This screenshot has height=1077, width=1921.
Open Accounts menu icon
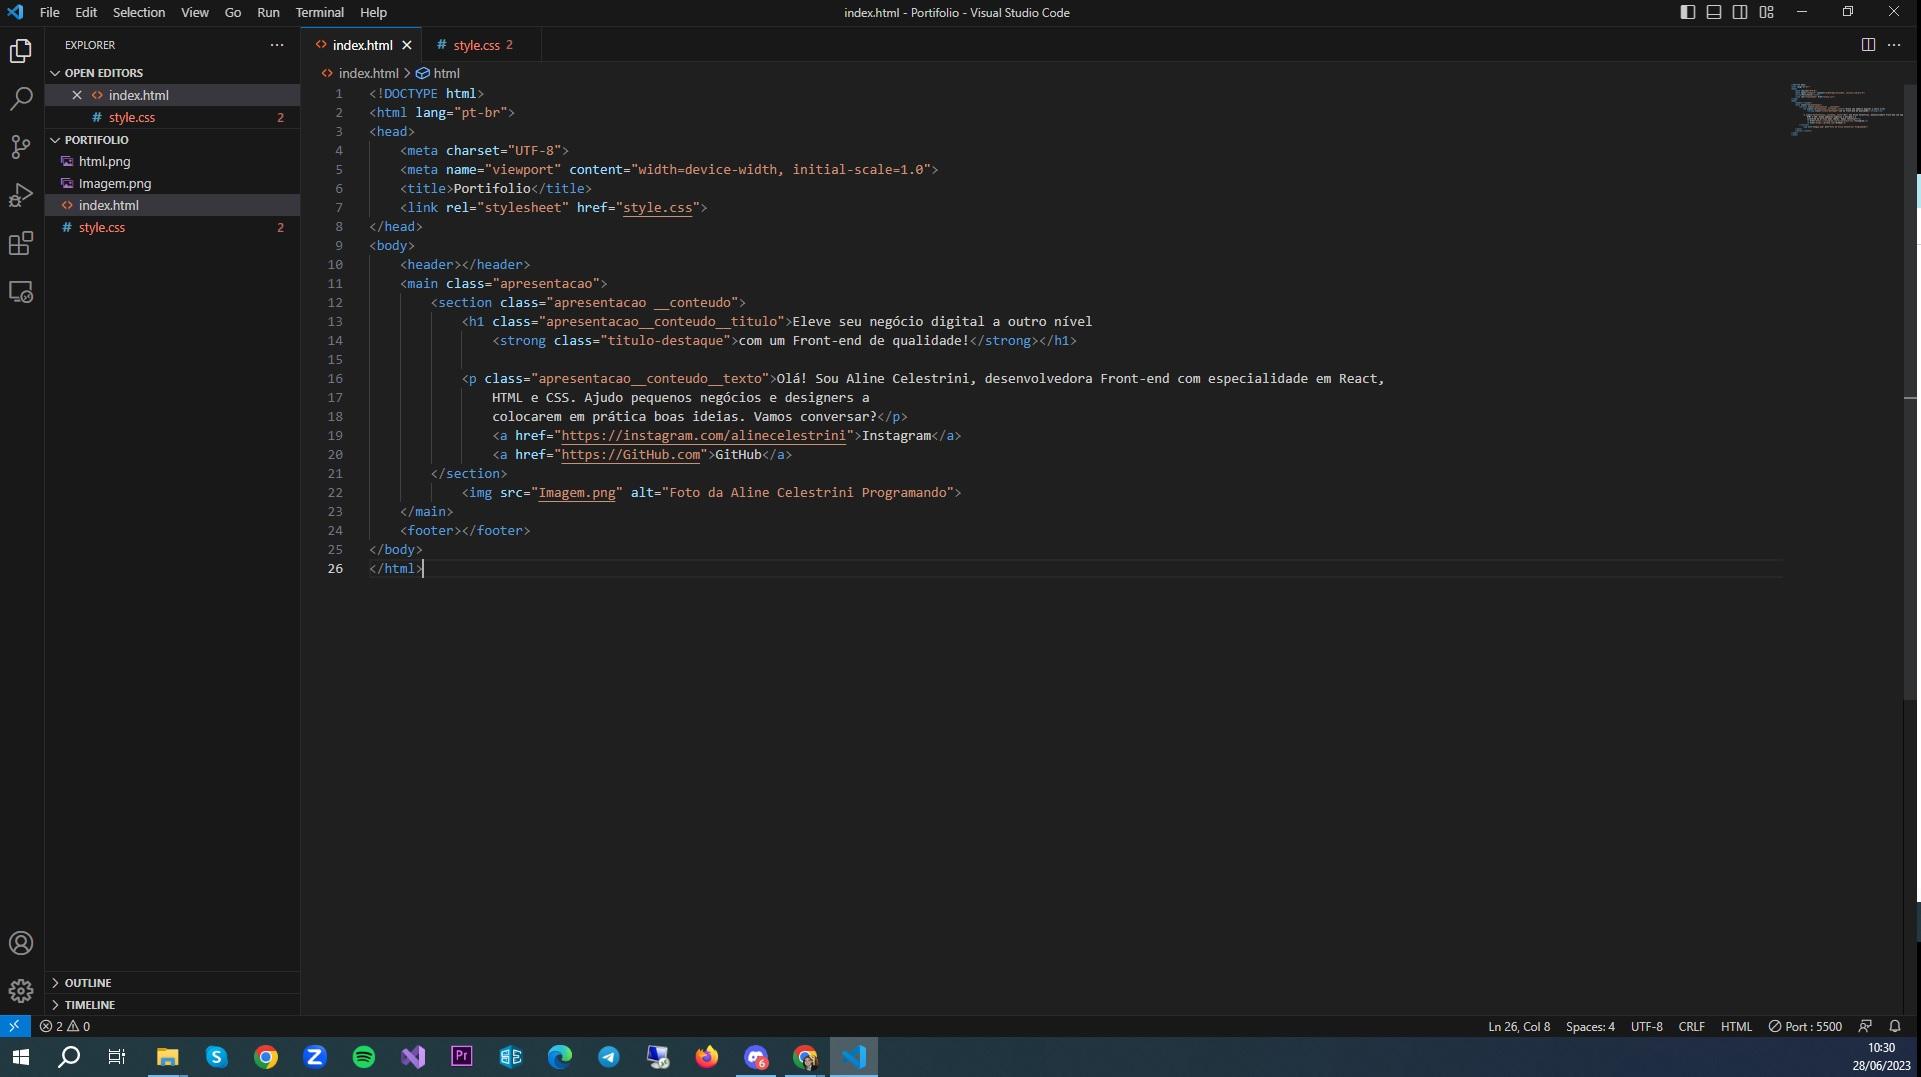point(21,943)
